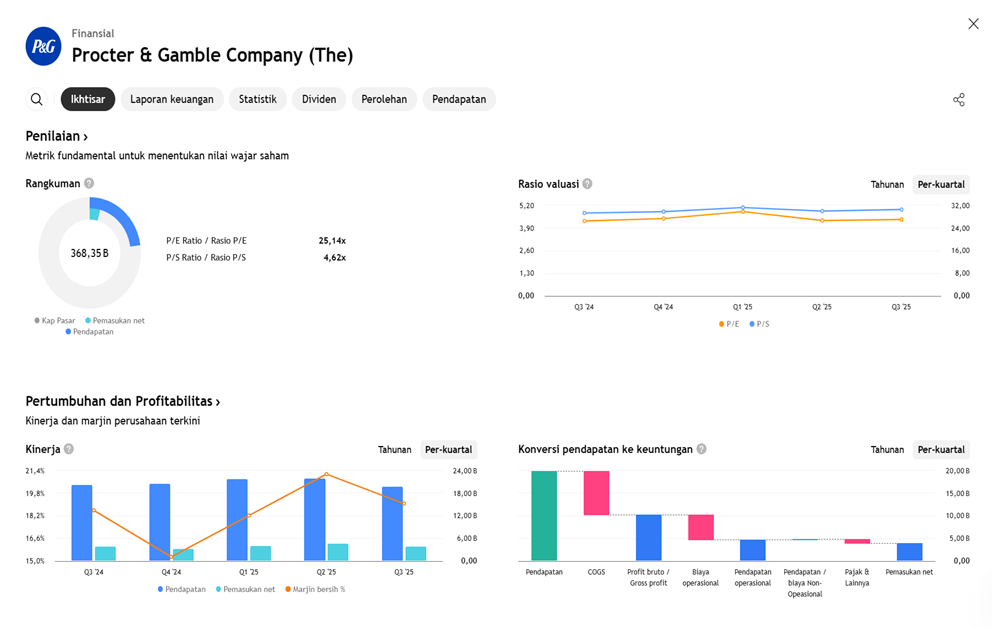This screenshot has height=628, width=992.
Task: Toggle Pemasukan net legend under donut chart
Action: click(x=115, y=321)
